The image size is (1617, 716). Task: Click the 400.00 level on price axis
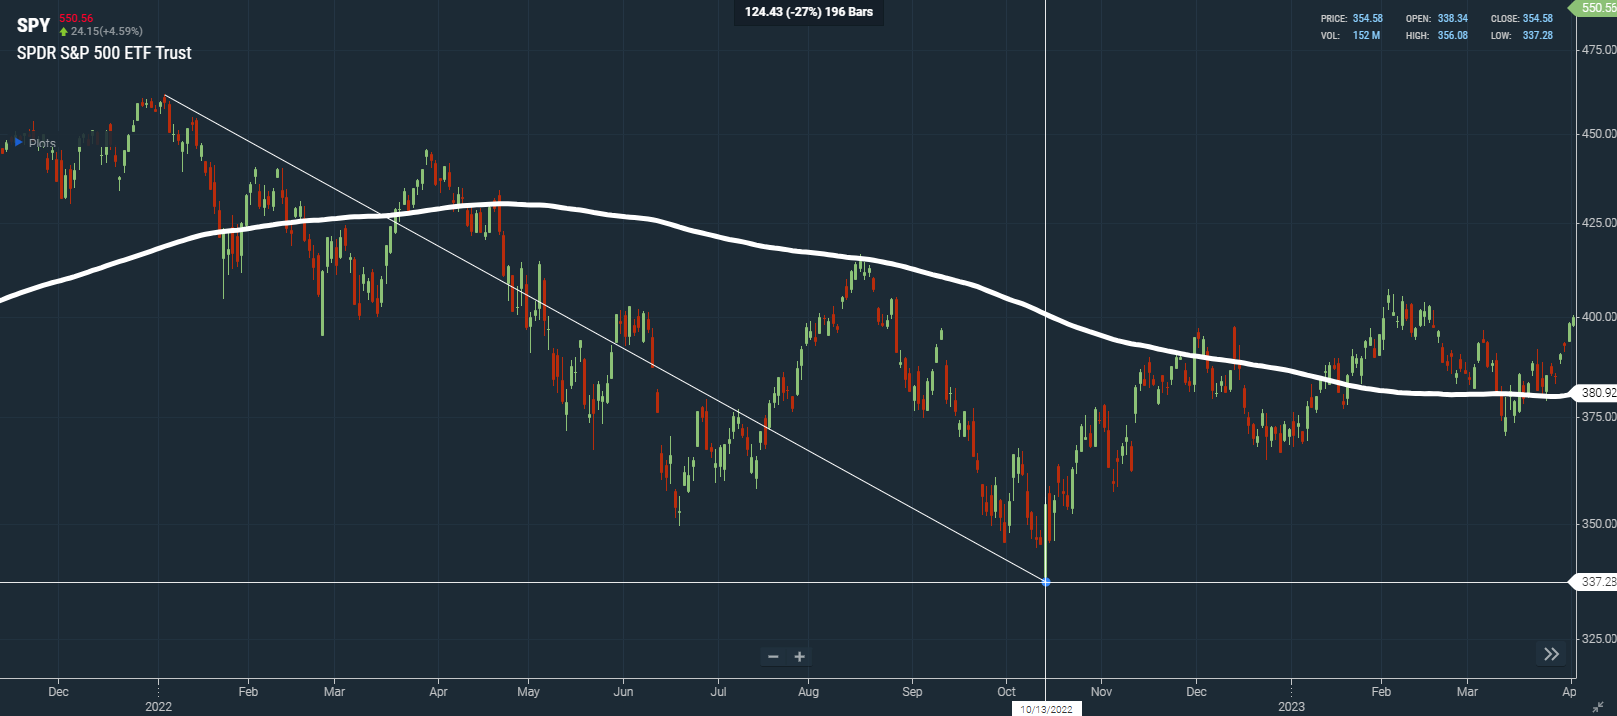point(1598,317)
